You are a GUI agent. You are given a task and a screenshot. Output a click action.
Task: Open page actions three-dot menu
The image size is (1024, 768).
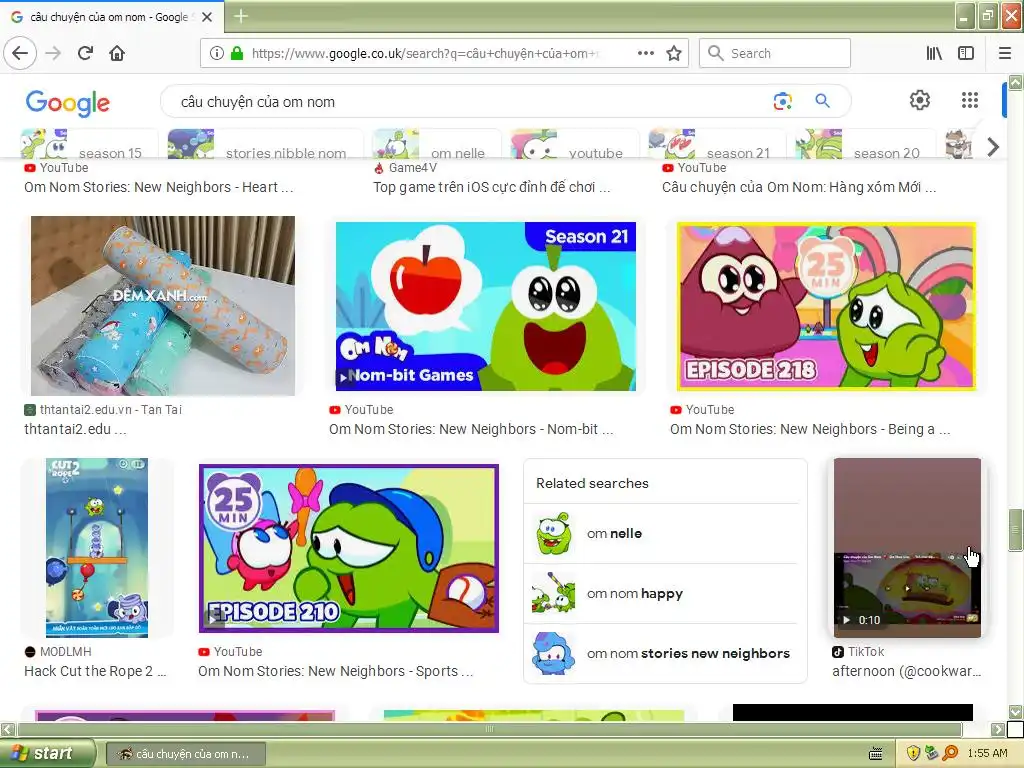646,53
